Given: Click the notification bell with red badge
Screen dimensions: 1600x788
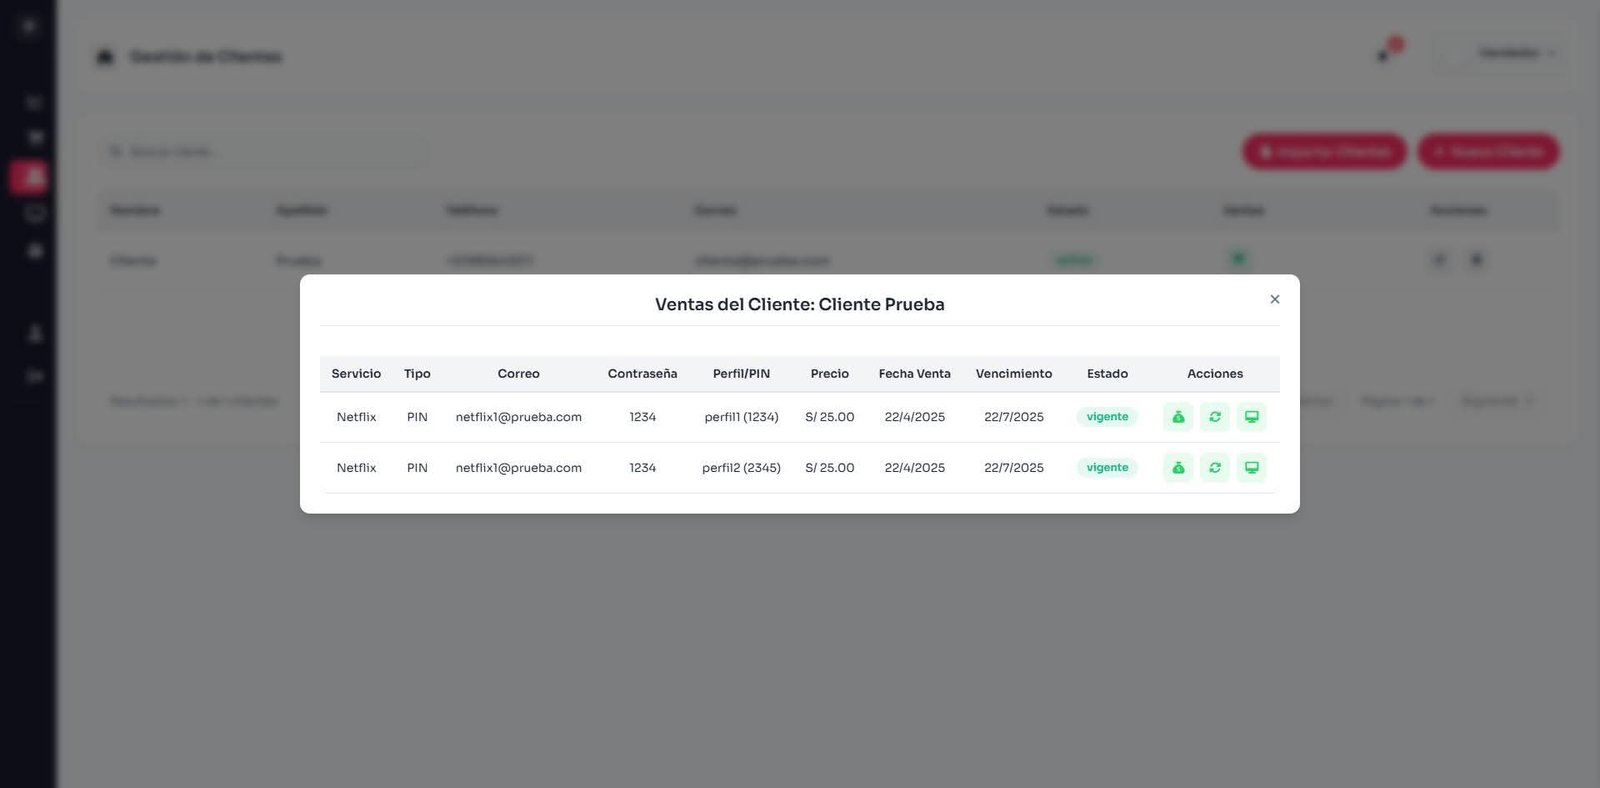Looking at the screenshot, I should pyautogui.click(x=1386, y=53).
